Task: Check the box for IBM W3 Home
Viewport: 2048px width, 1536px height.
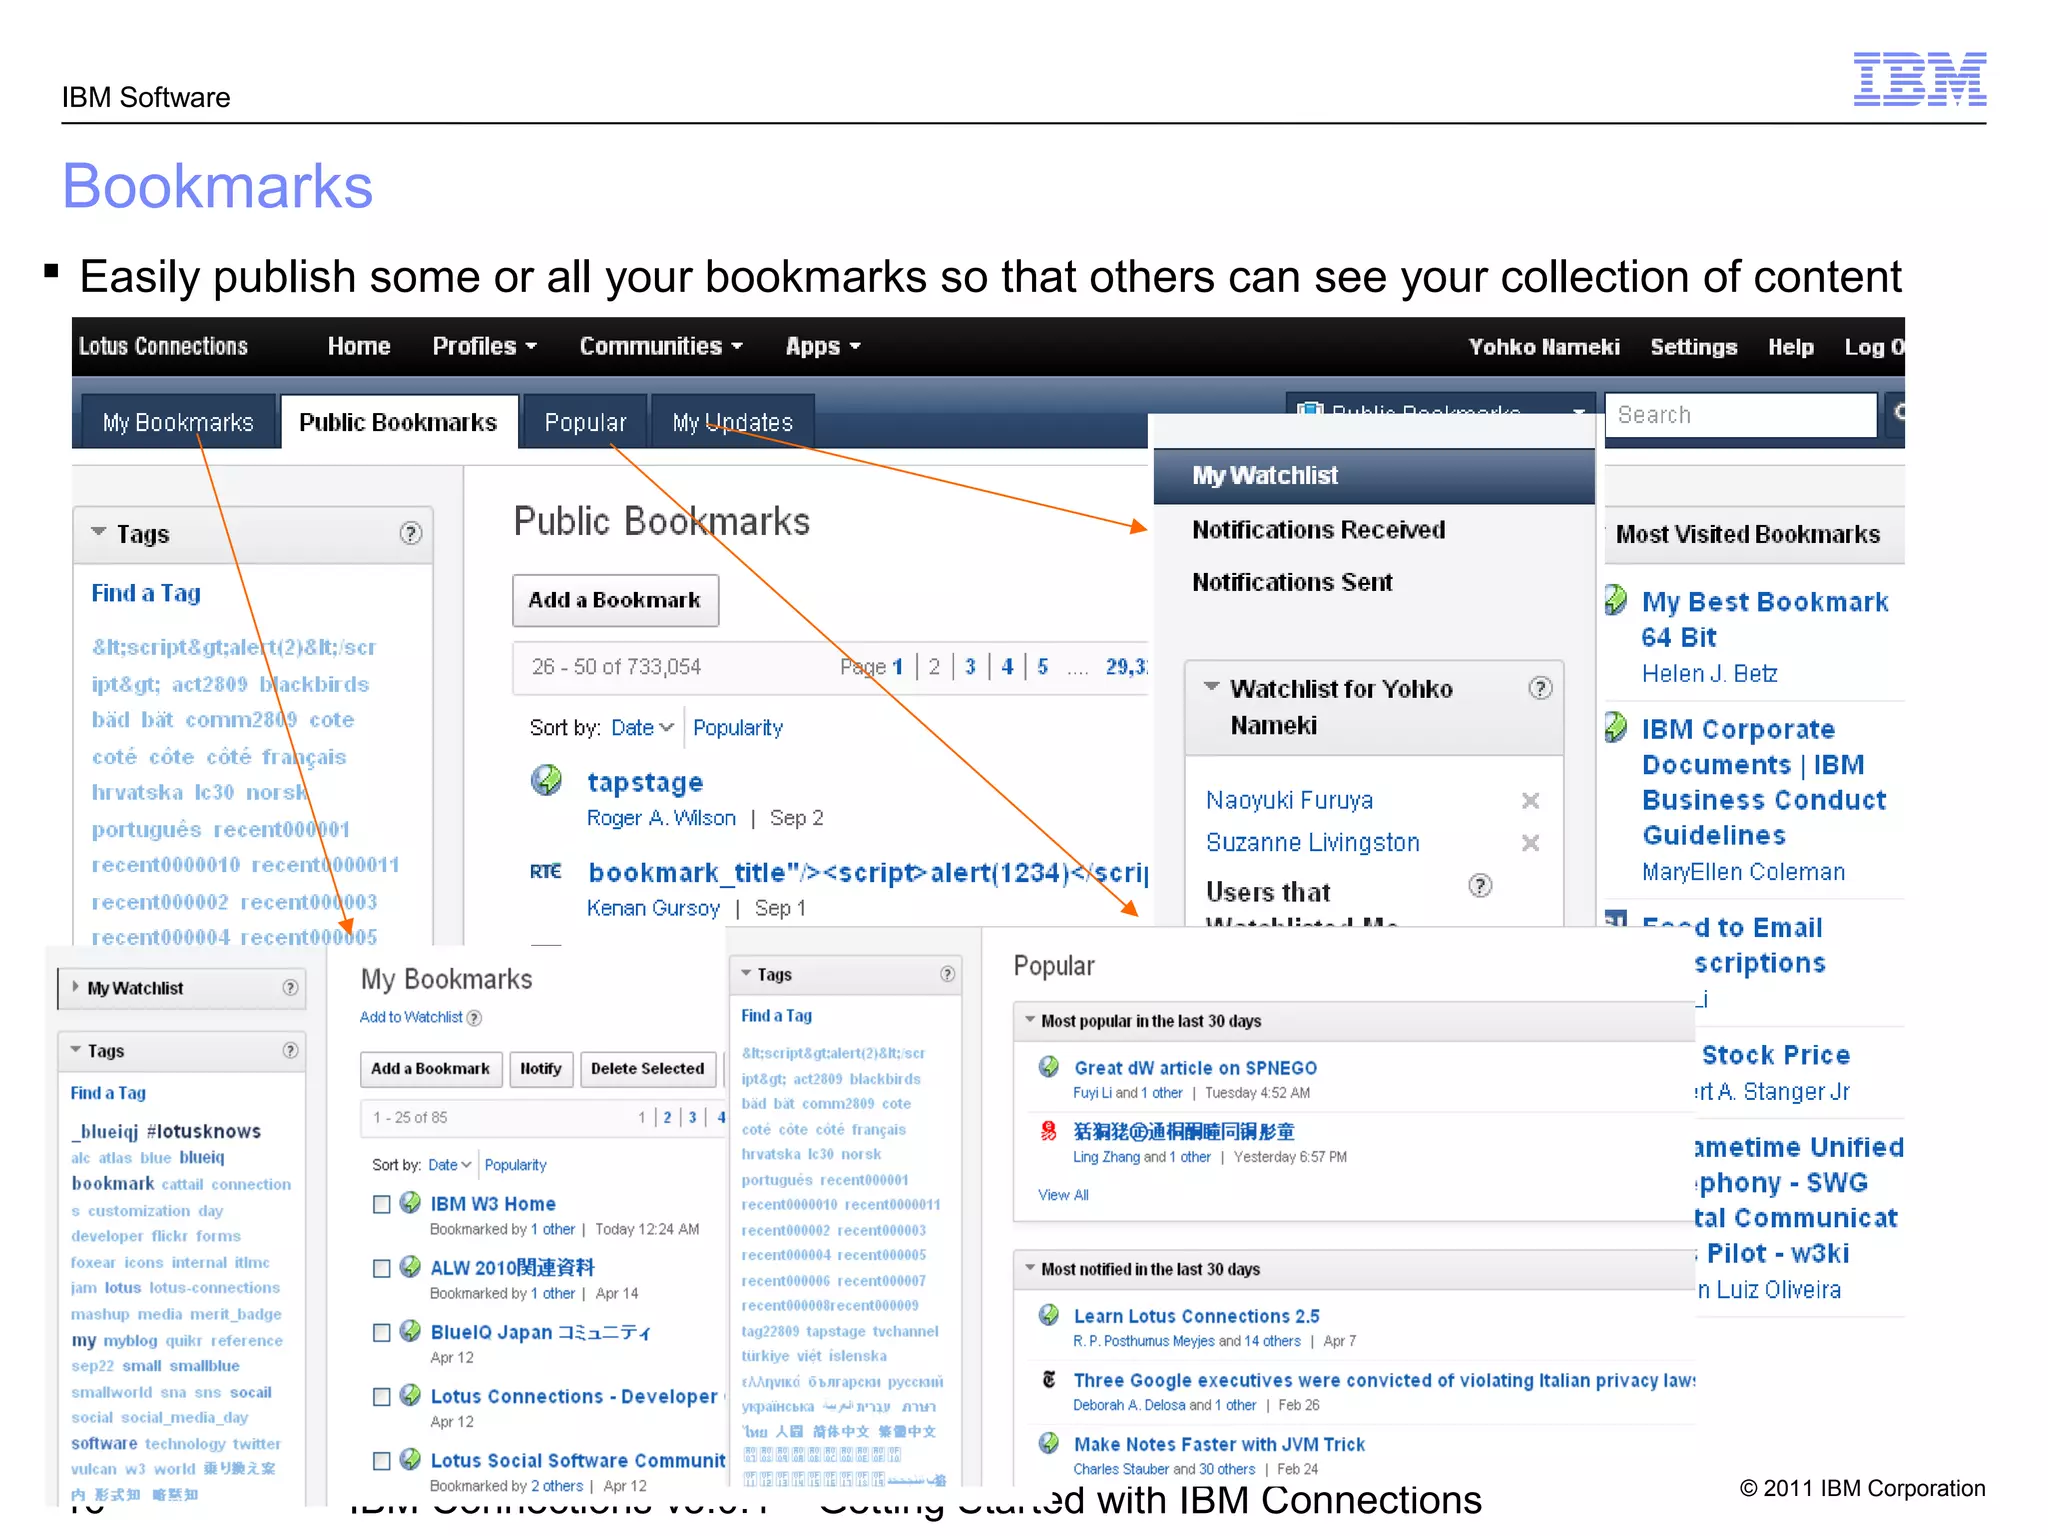Action: [x=381, y=1204]
